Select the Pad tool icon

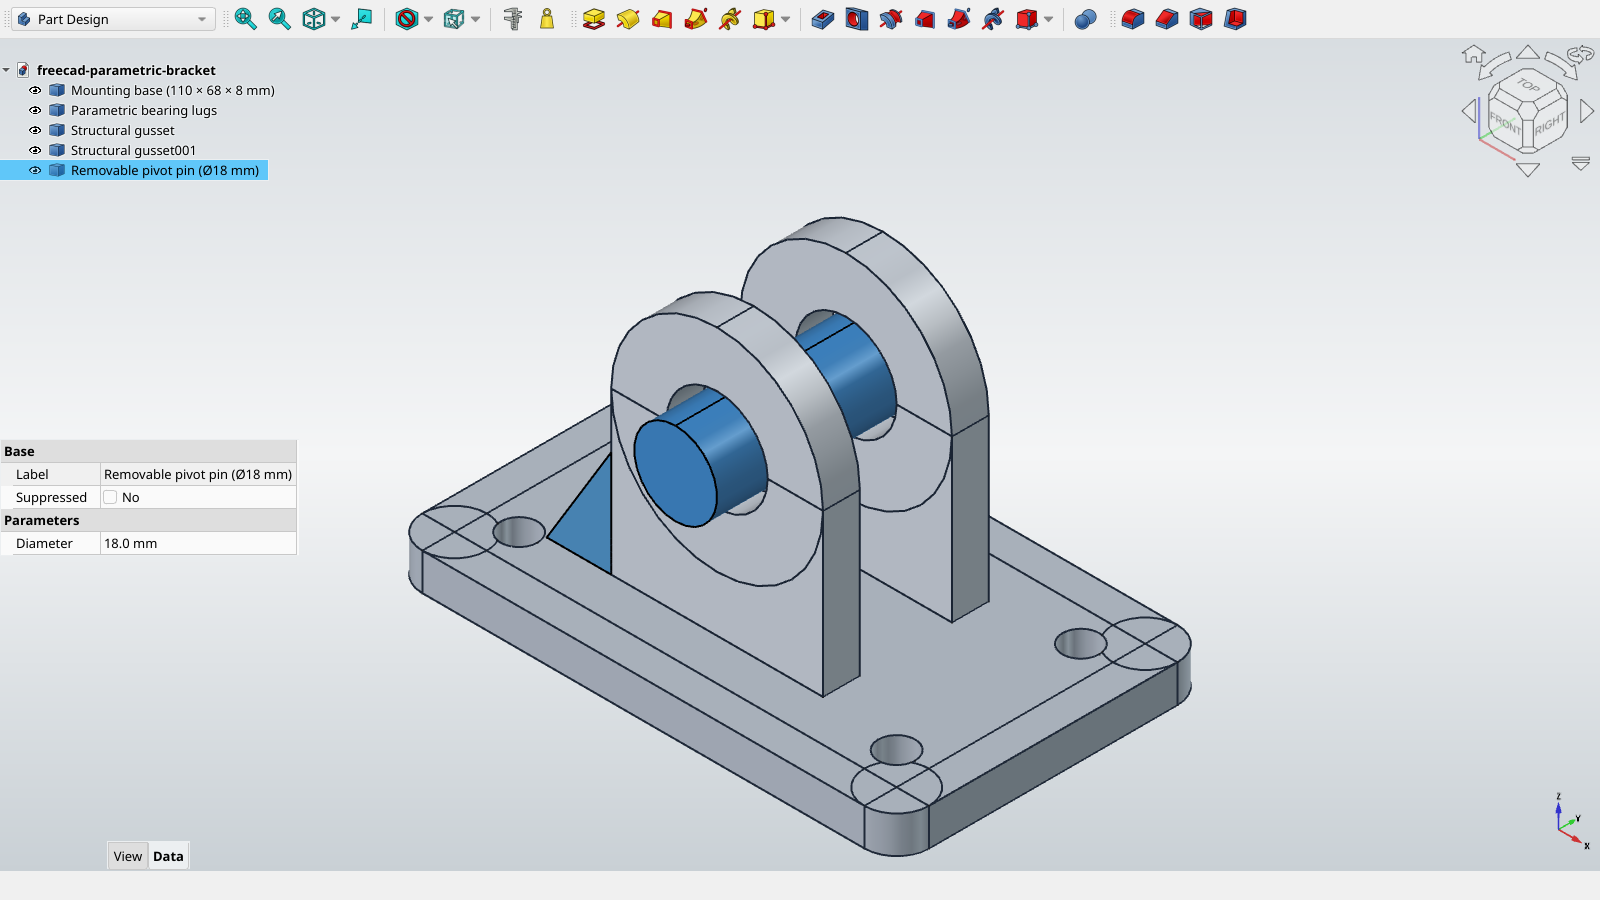(594, 19)
